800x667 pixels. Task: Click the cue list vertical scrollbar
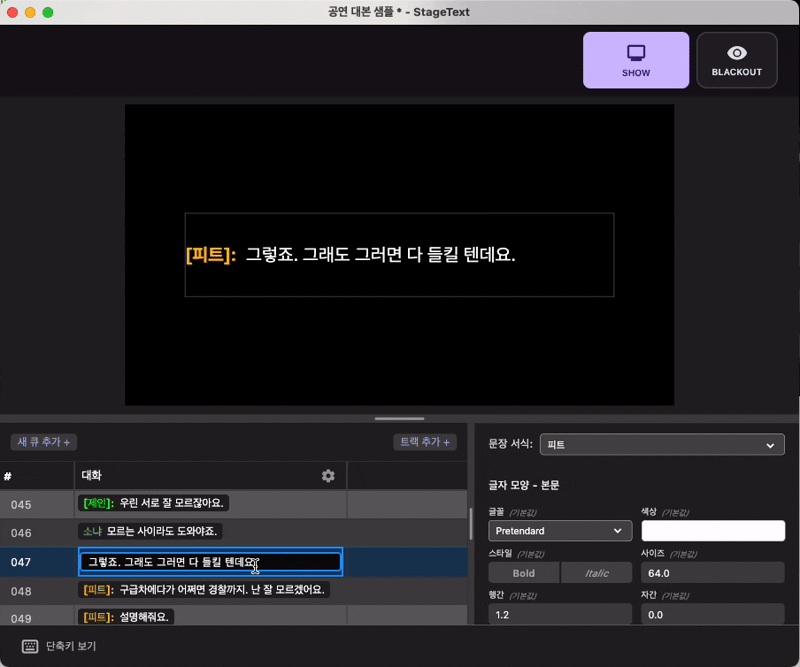tap(470, 522)
